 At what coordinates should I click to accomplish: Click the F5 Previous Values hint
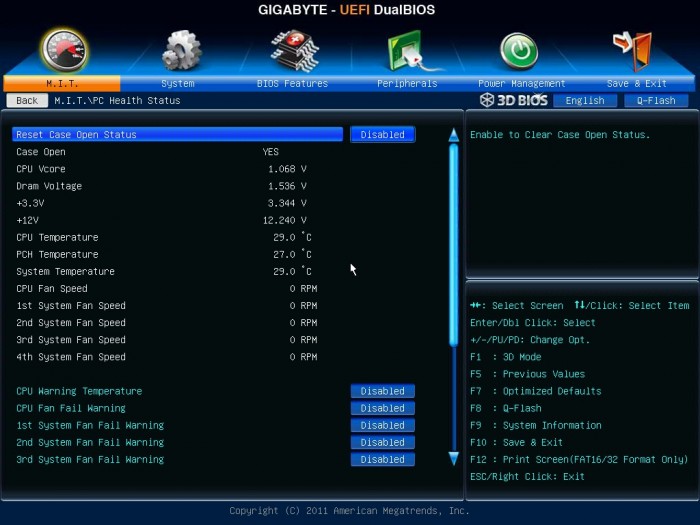pyautogui.click(x=527, y=374)
